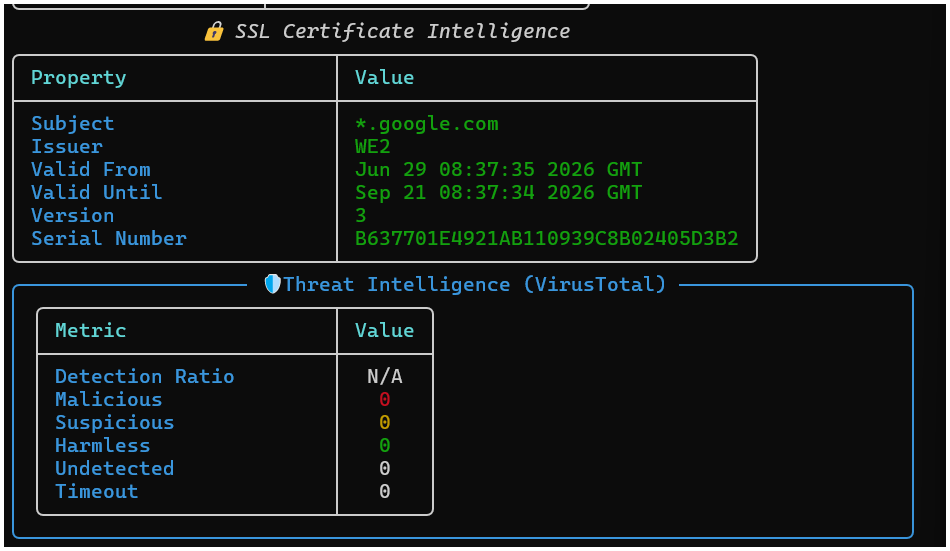The image size is (950, 551).
Task: Click the SSL Certificate Intelligence title
Action: pos(402,31)
